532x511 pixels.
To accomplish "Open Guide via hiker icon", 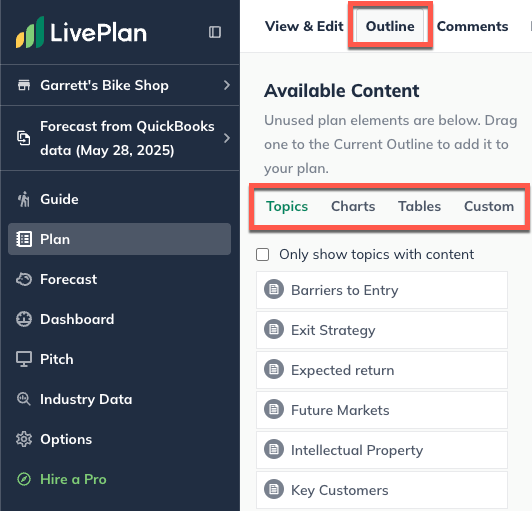I will (24, 199).
